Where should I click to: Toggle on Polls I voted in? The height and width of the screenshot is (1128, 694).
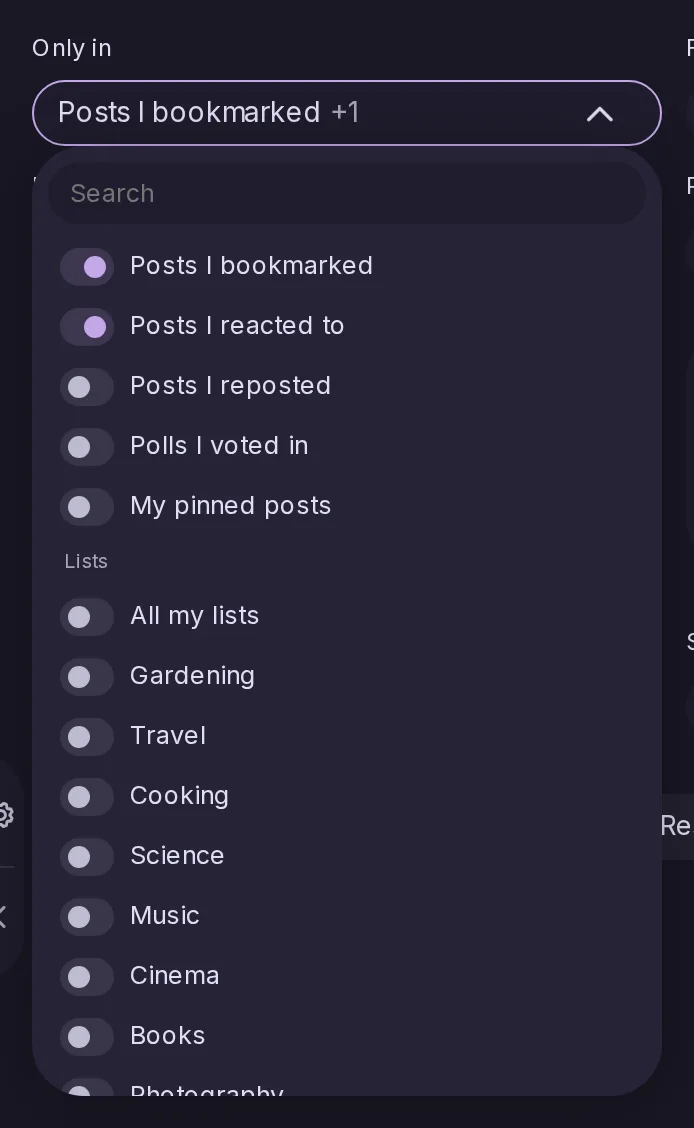[x=87, y=447]
